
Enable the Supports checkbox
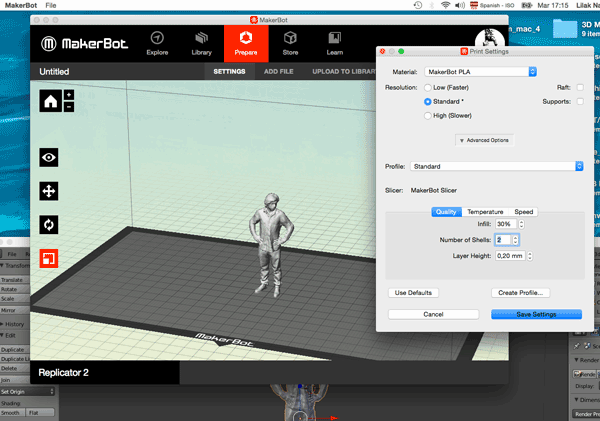580,101
